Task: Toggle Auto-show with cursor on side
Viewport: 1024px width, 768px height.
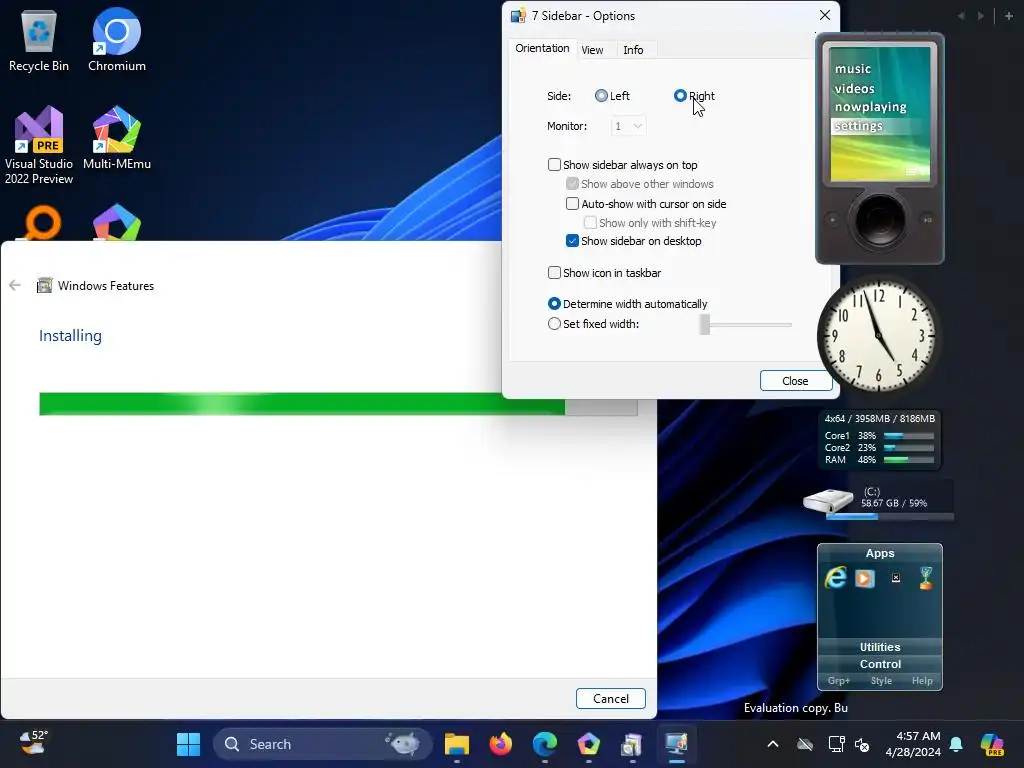Action: pos(572,204)
